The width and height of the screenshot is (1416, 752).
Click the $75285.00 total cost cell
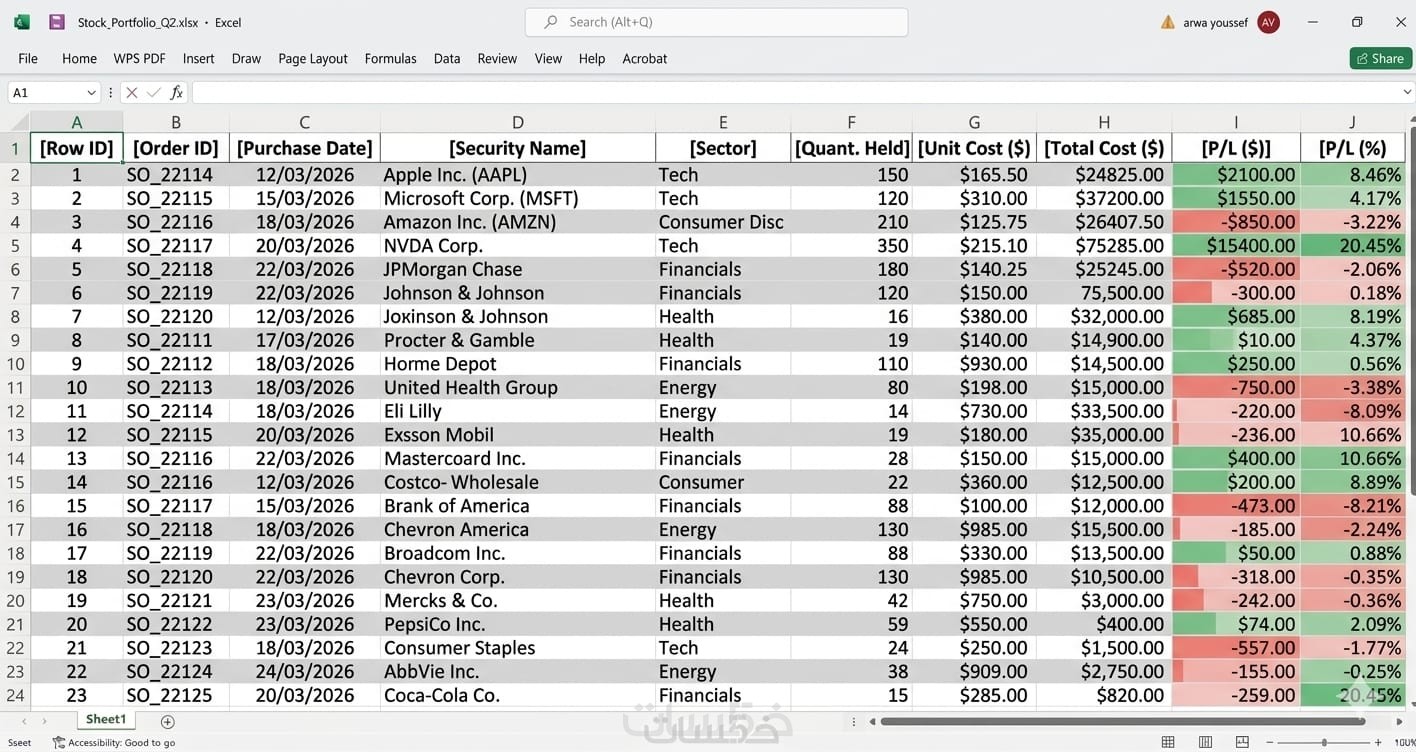coord(1104,245)
